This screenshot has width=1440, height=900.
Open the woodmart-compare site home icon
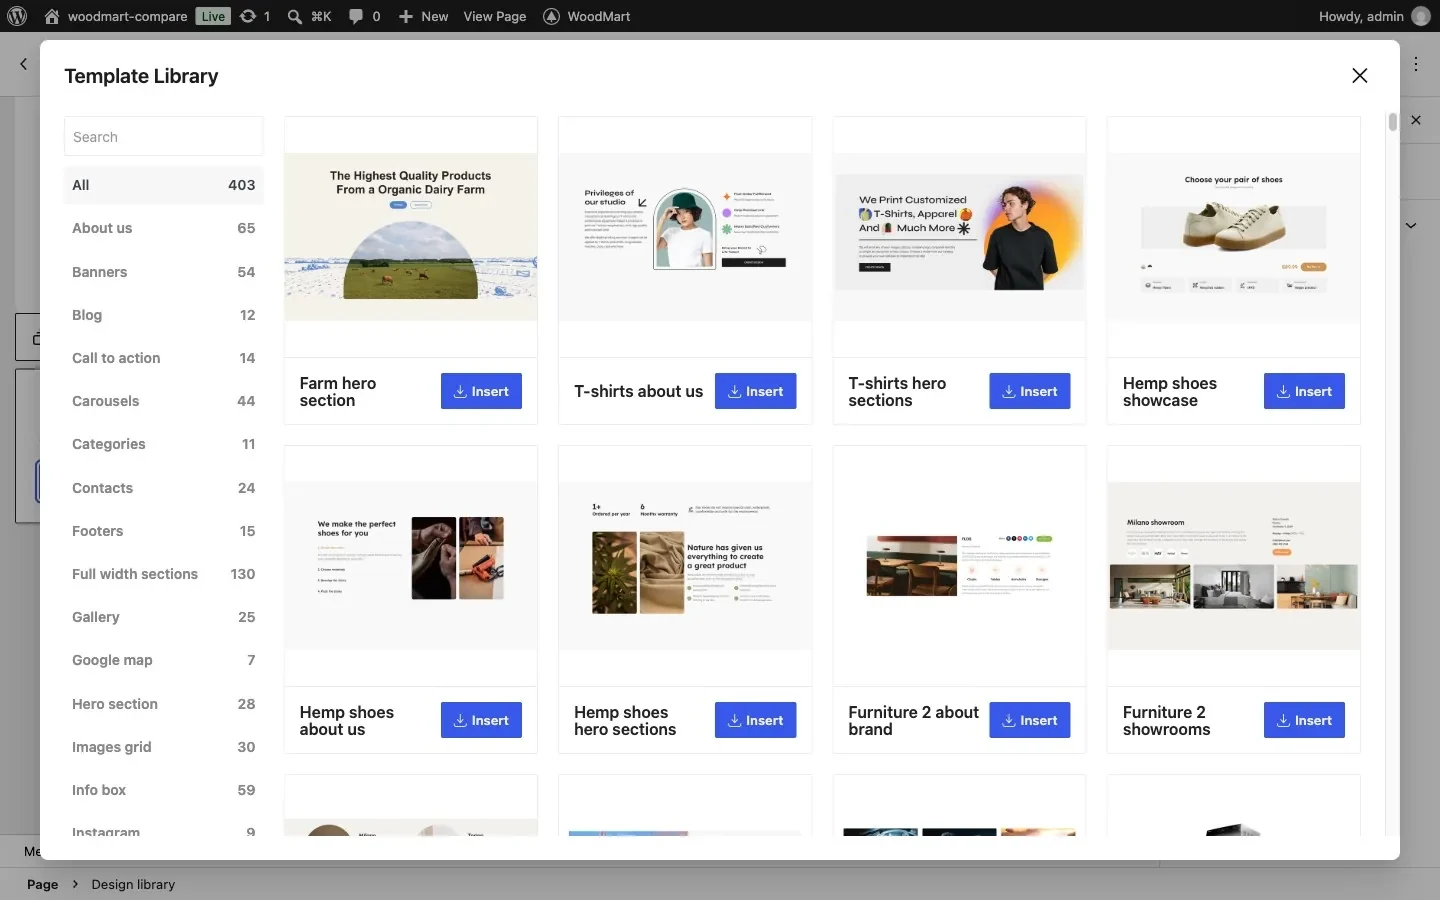pyautogui.click(x=52, y=16)
